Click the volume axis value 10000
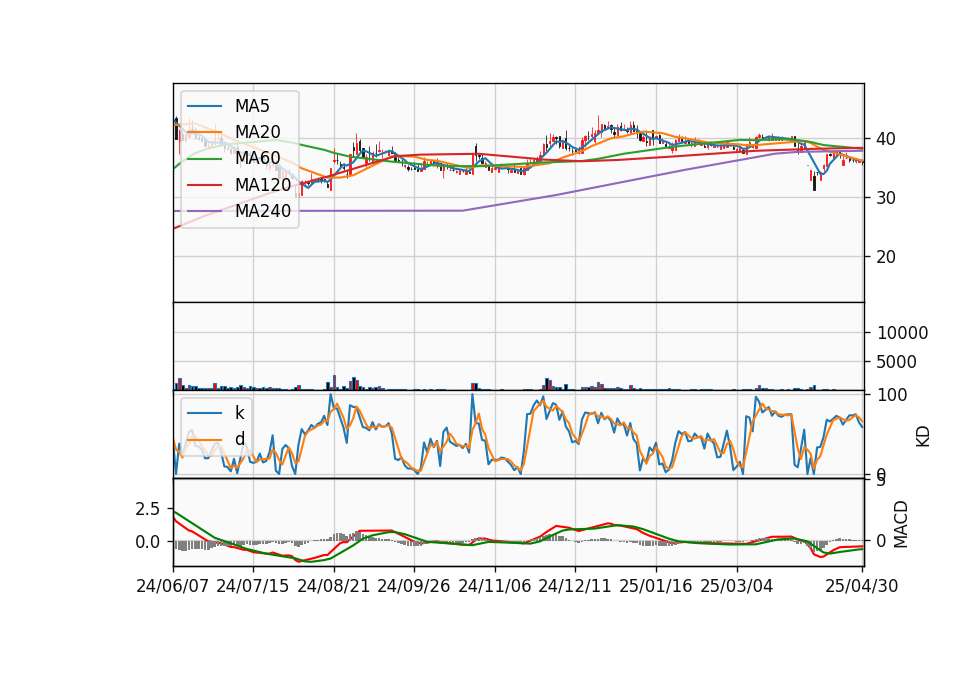 point(903,333)
